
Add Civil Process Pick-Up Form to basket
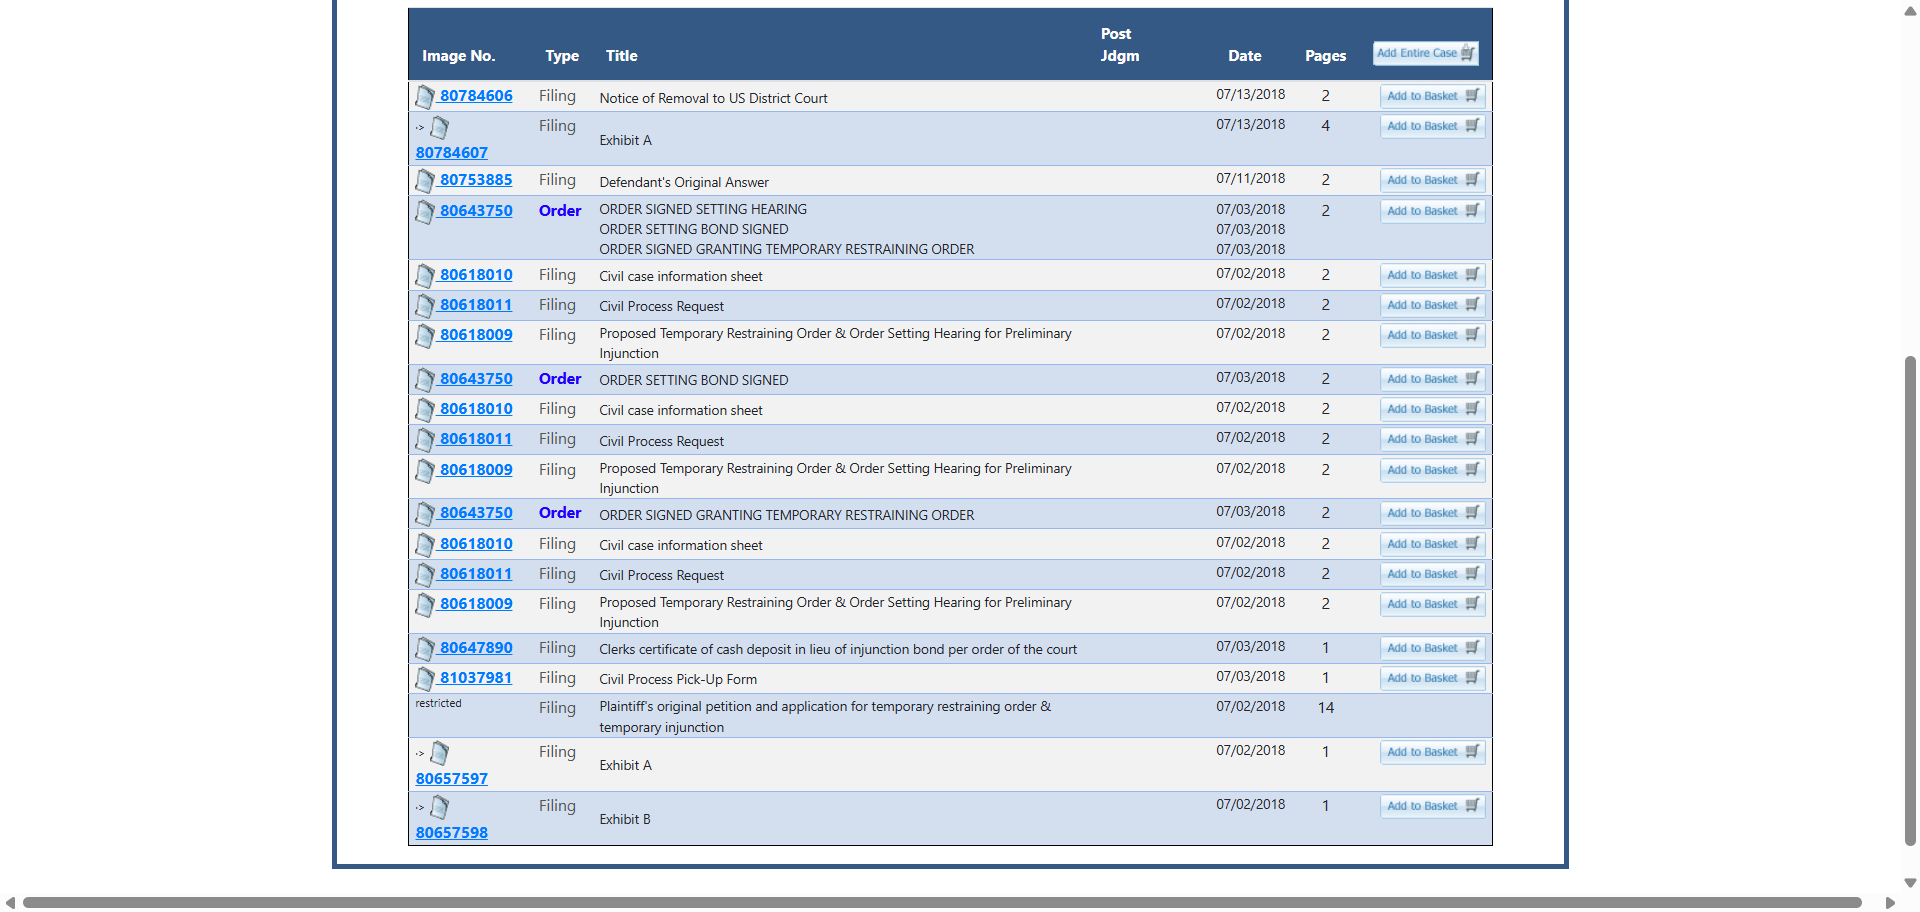pyautogui.click(x=1432, y=678)
